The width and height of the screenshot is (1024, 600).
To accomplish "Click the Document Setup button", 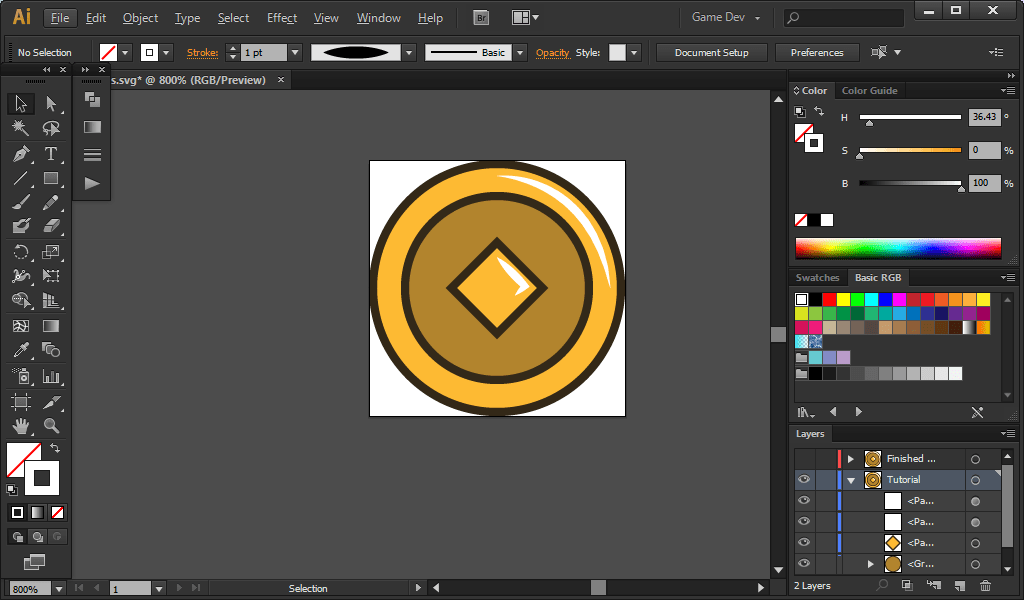I will pos(712,52).
